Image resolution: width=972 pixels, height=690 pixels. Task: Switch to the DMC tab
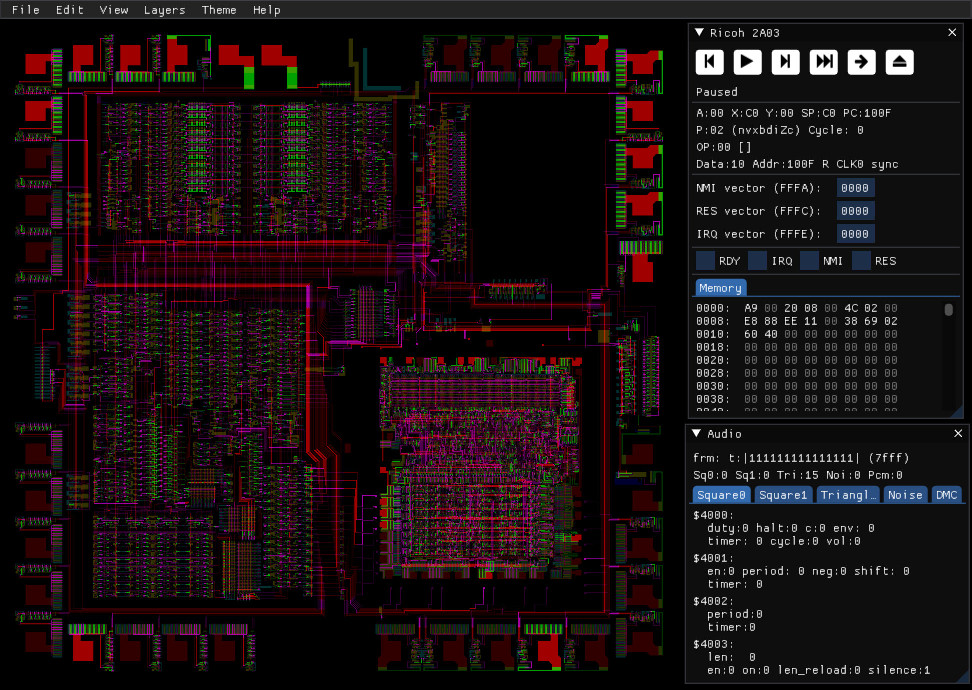click(x=947, y=495)
